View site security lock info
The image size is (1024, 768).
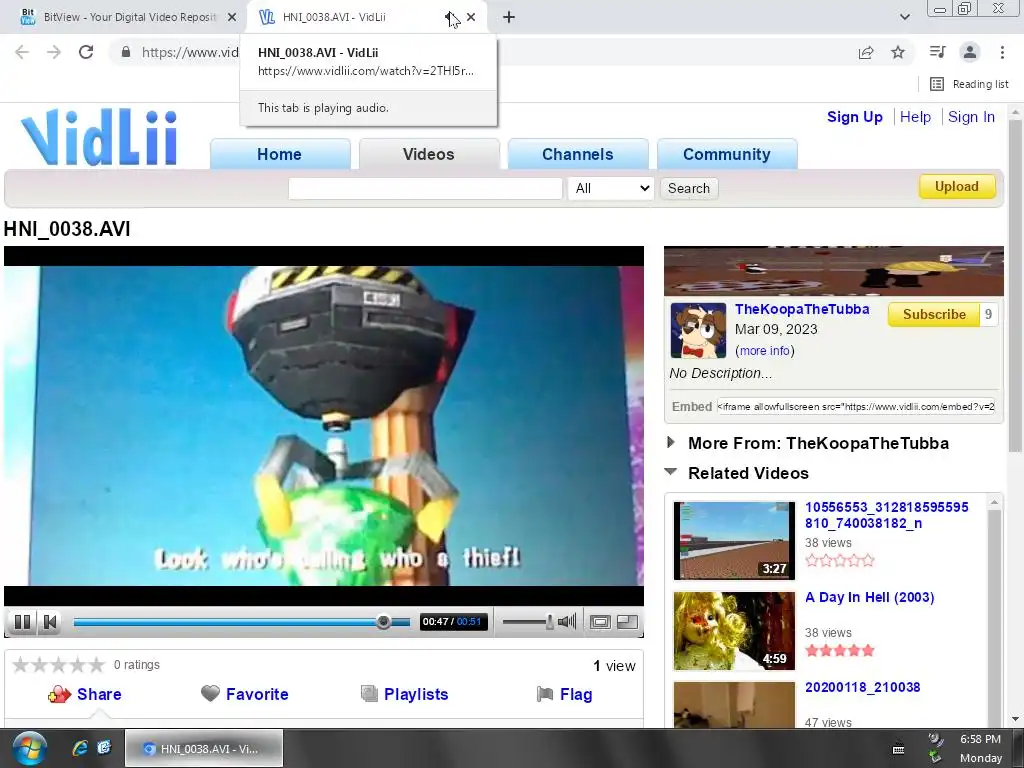(126, 52)
